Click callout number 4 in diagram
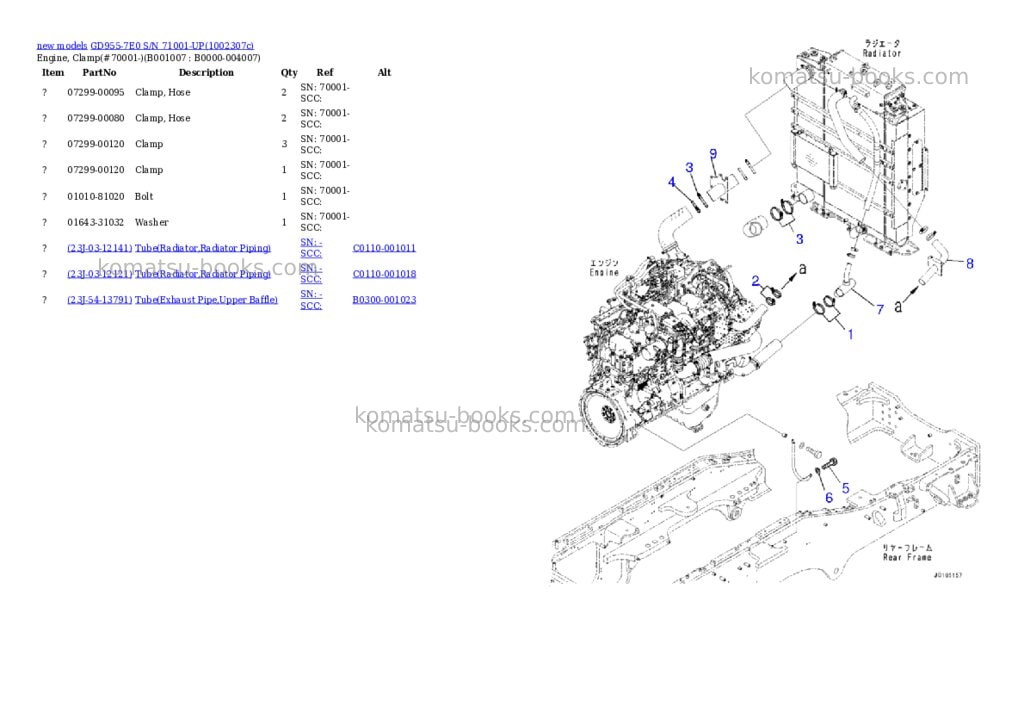This screenshot has height=725, width=1024. (671, 182)
